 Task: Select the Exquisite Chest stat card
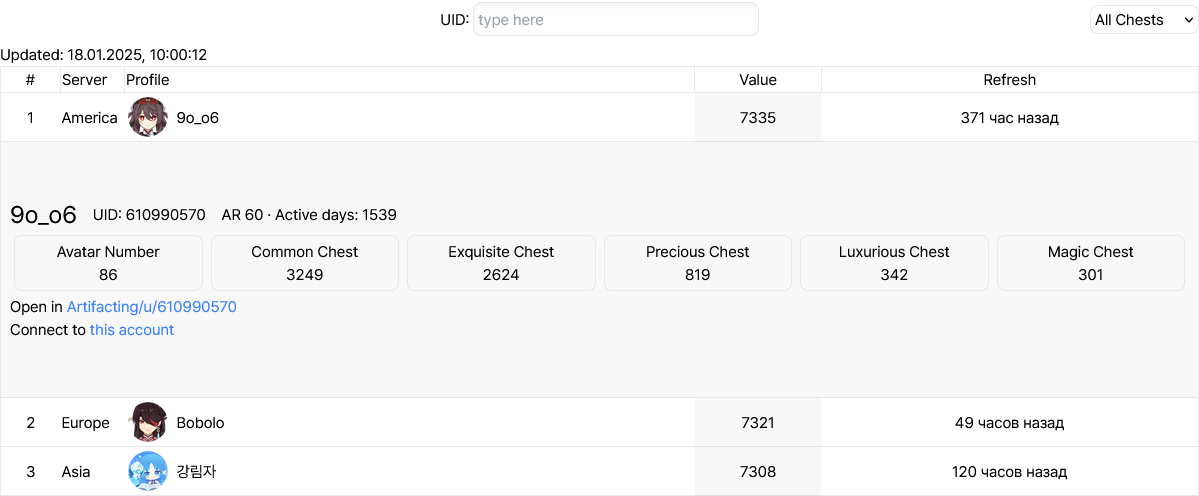tap(501, 263)
